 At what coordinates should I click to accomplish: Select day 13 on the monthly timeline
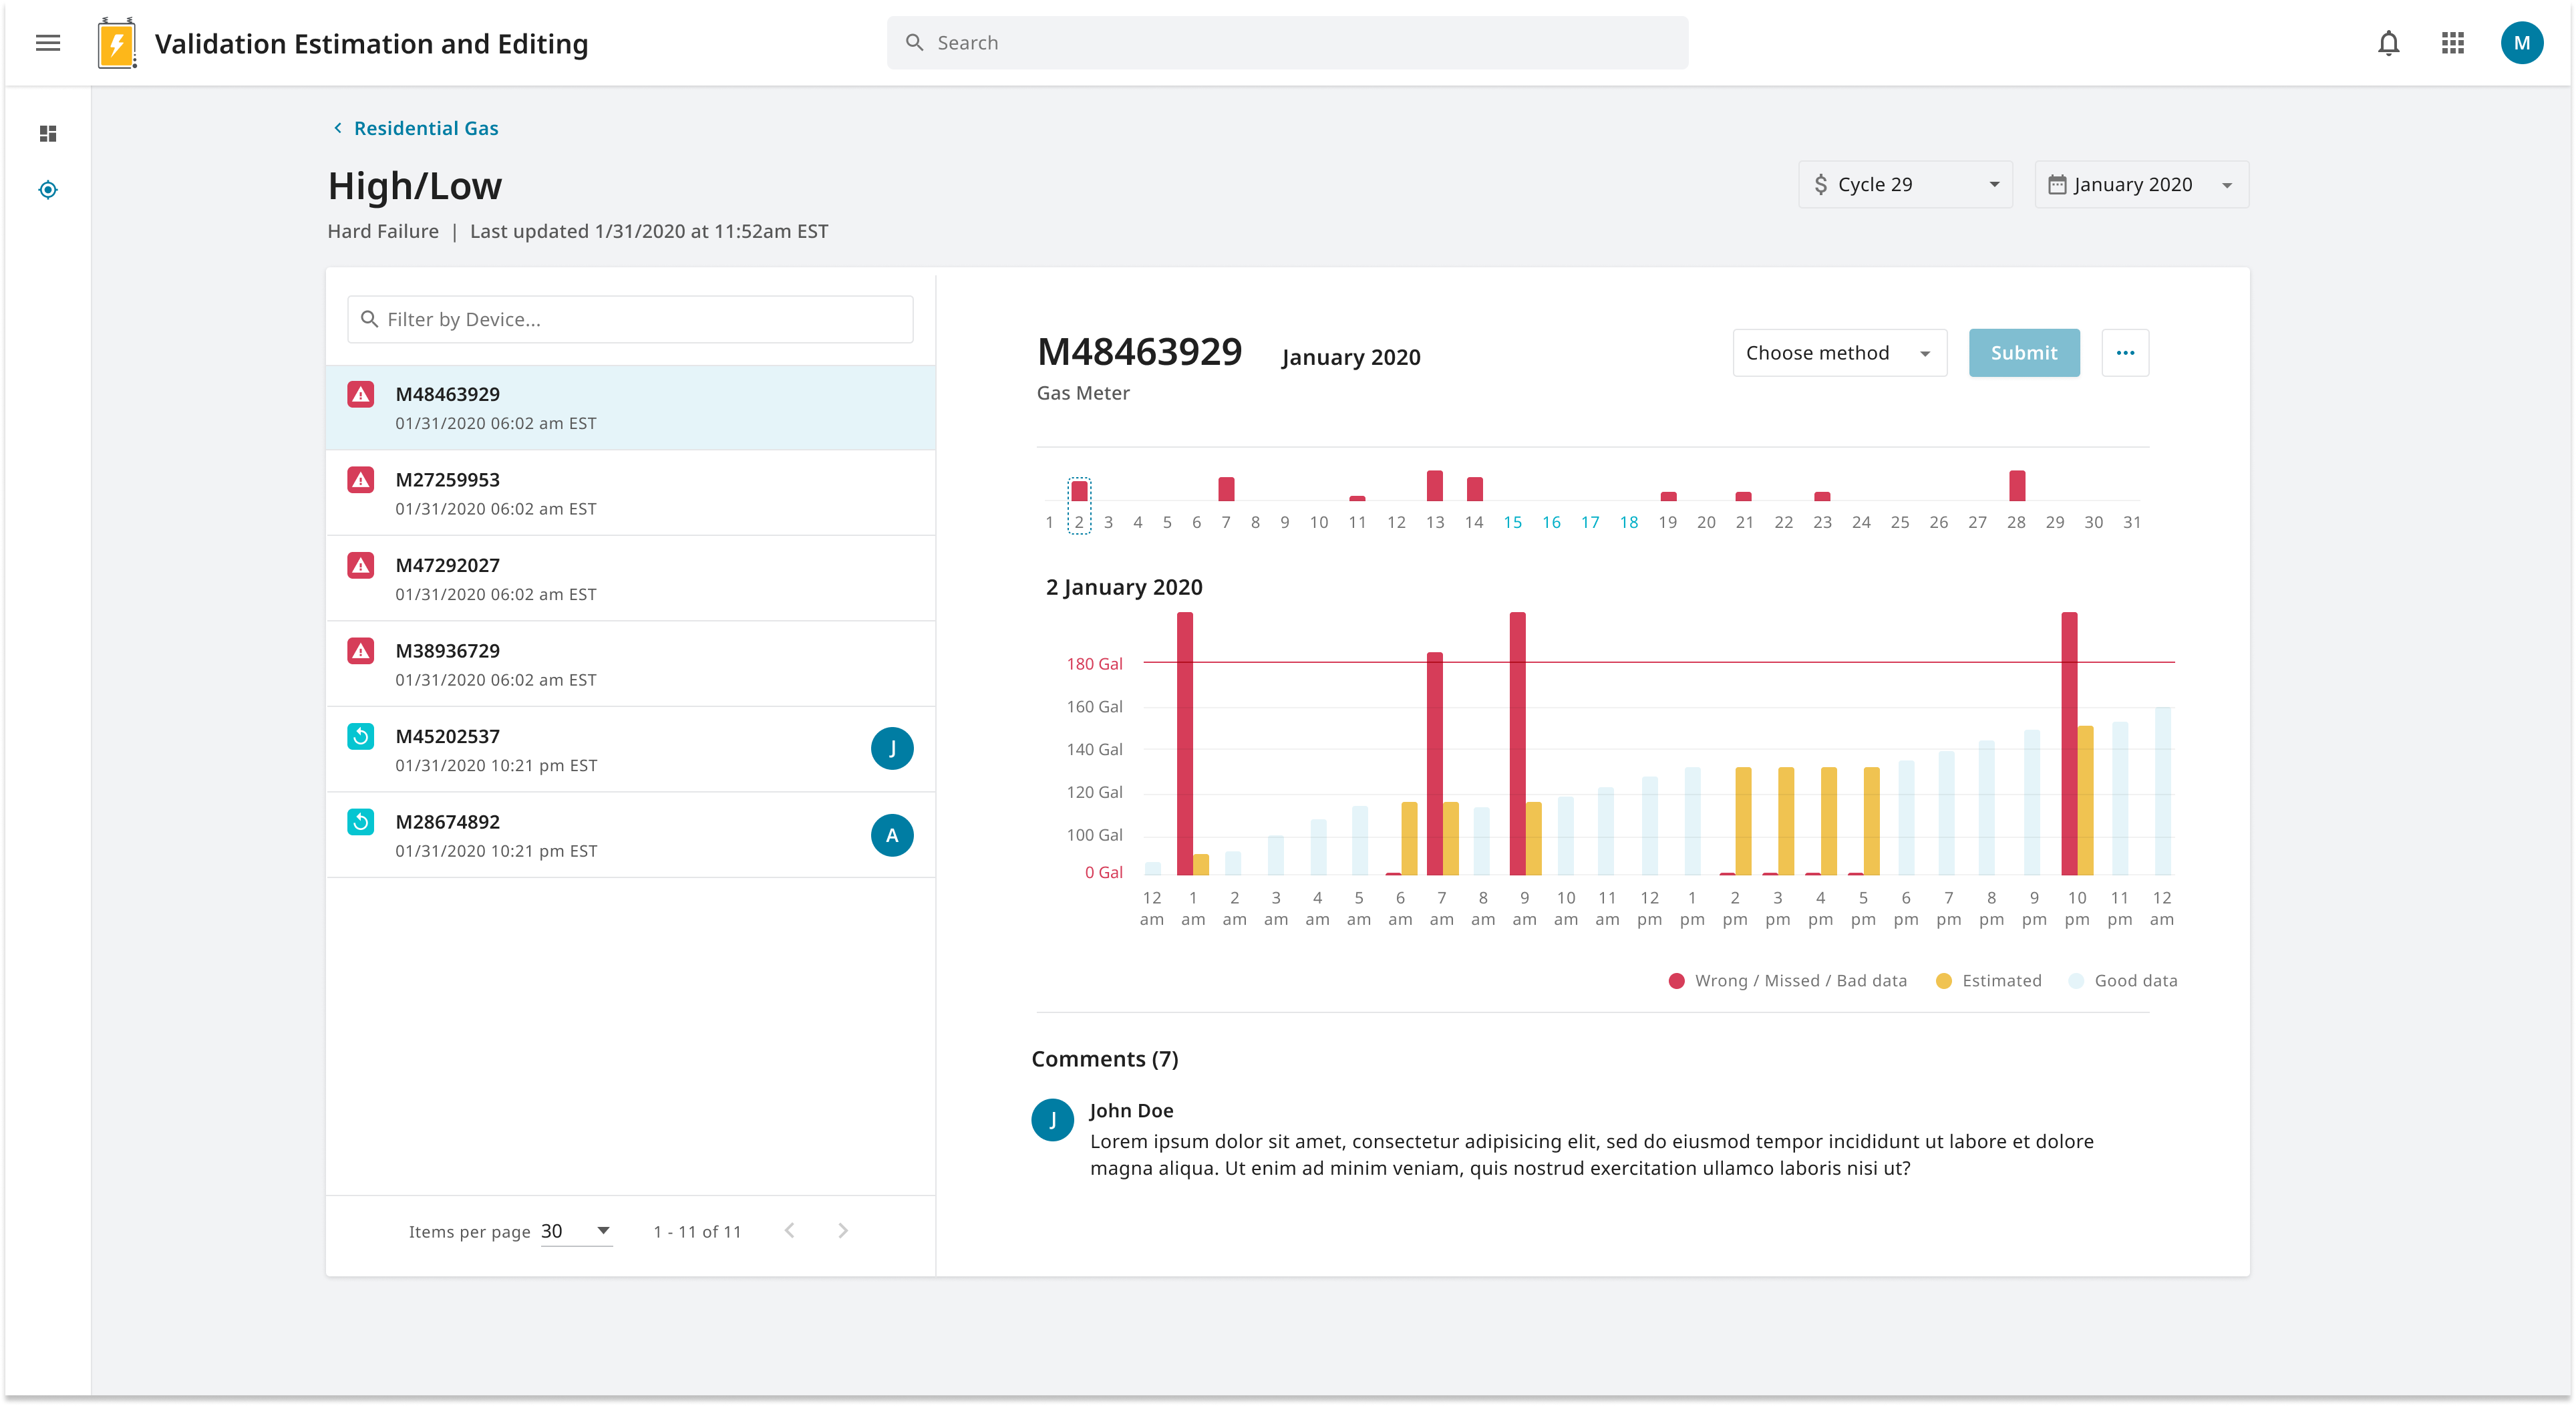coord(1435,521)
